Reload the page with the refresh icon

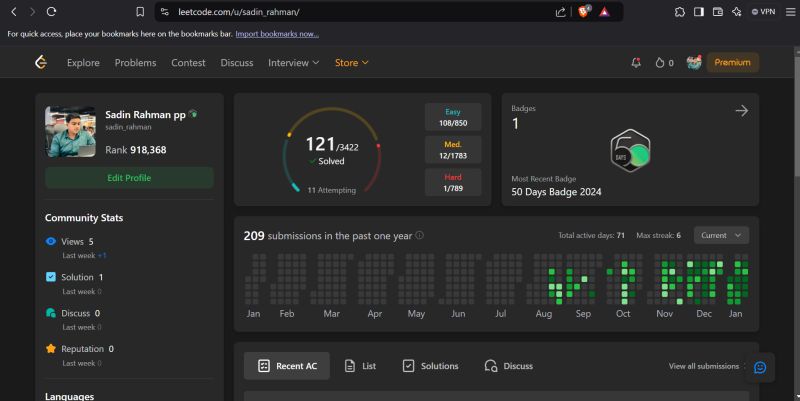pos(51,12)
